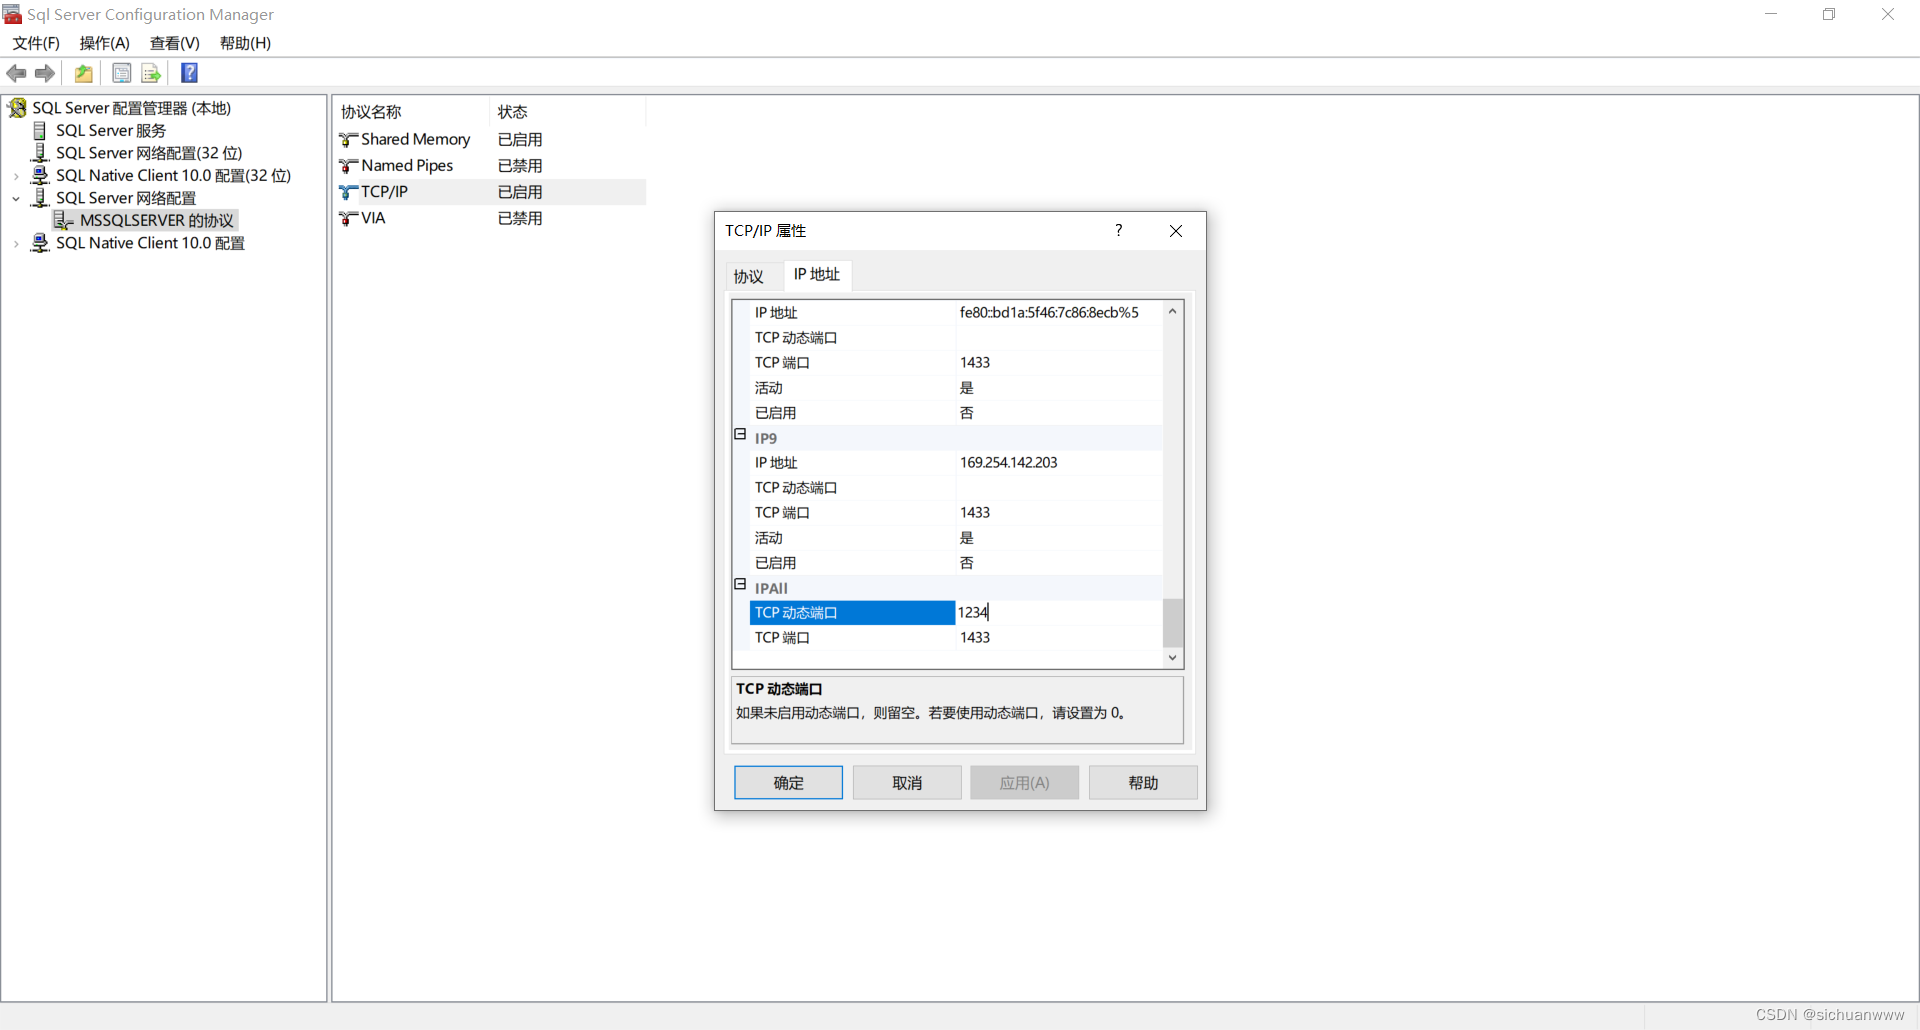Click IP9 IP 地址 value 169.254.142.203
Screen dimensions: 1920x1030
1008,463
